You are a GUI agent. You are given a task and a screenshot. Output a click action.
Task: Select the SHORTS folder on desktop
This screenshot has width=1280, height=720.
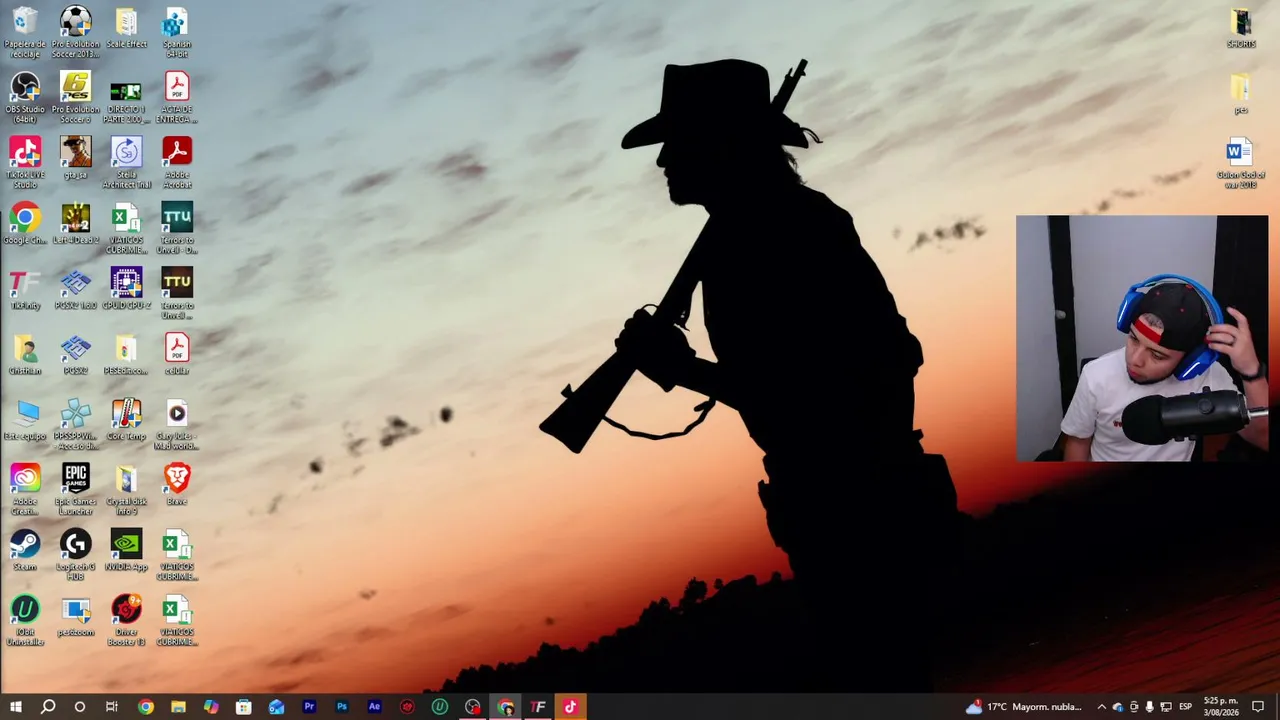[1241, 28]
